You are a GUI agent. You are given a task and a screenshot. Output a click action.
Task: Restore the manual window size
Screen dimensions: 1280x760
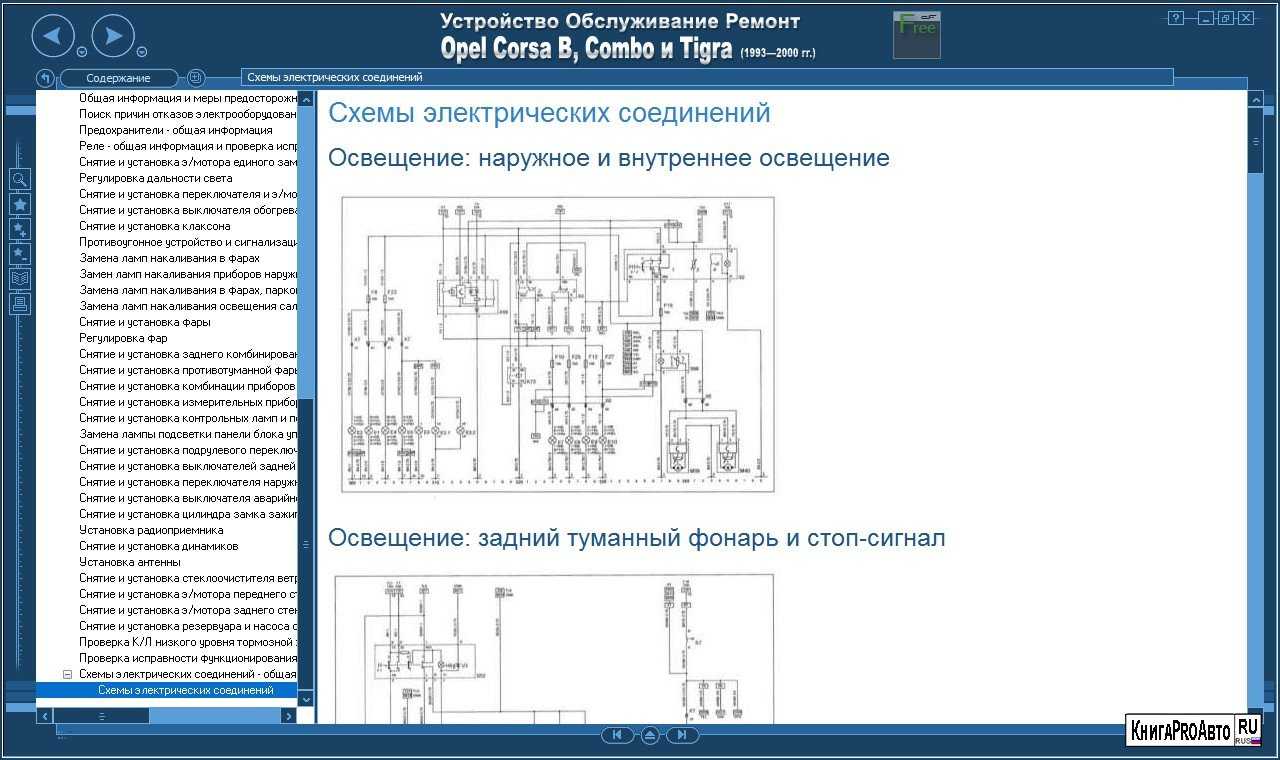pyautogui.click(x=1225, y=18)
